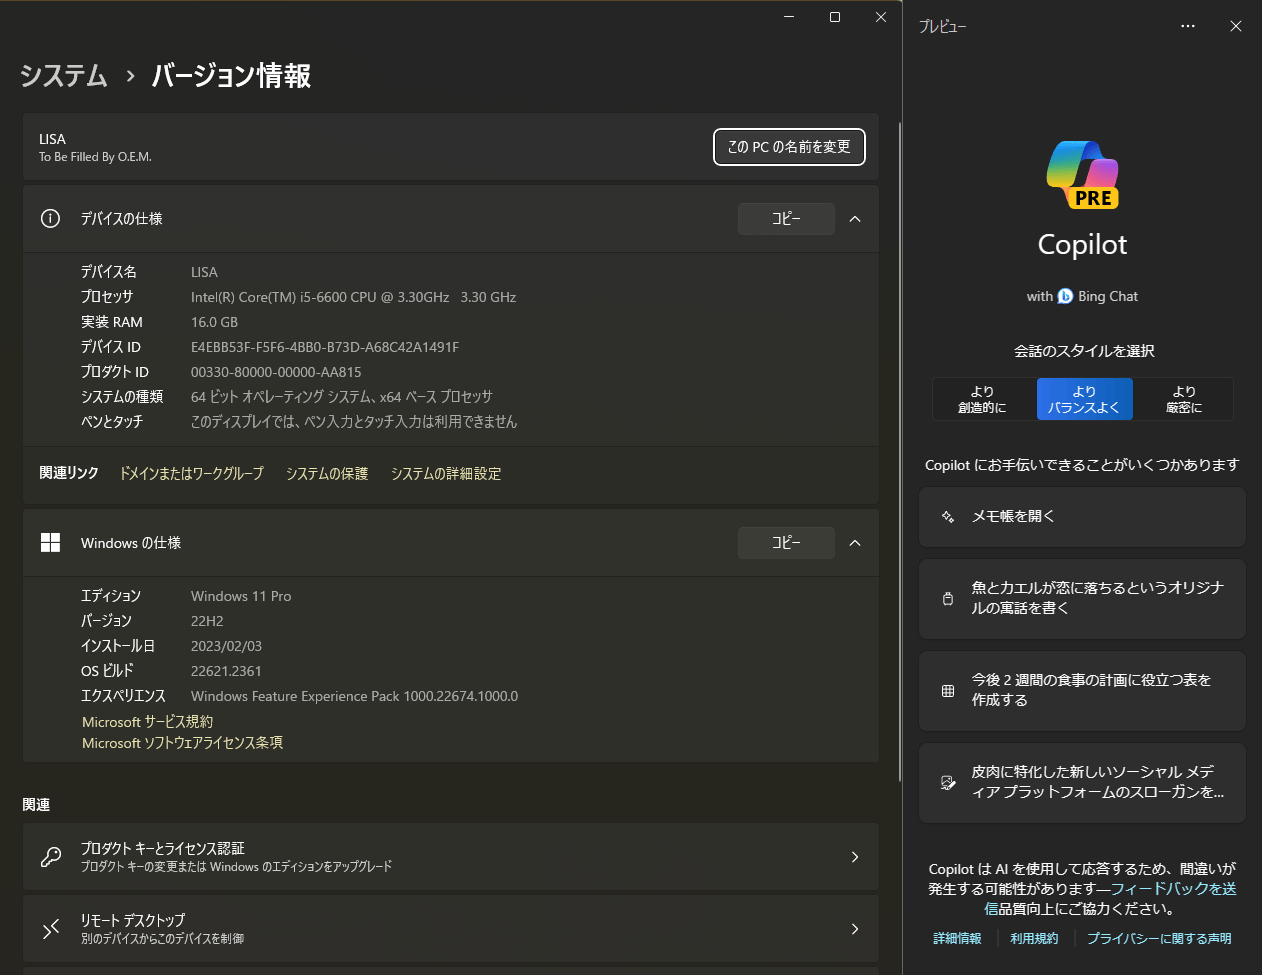Click the icon beside the 魚とカエル suggestion

948,599
